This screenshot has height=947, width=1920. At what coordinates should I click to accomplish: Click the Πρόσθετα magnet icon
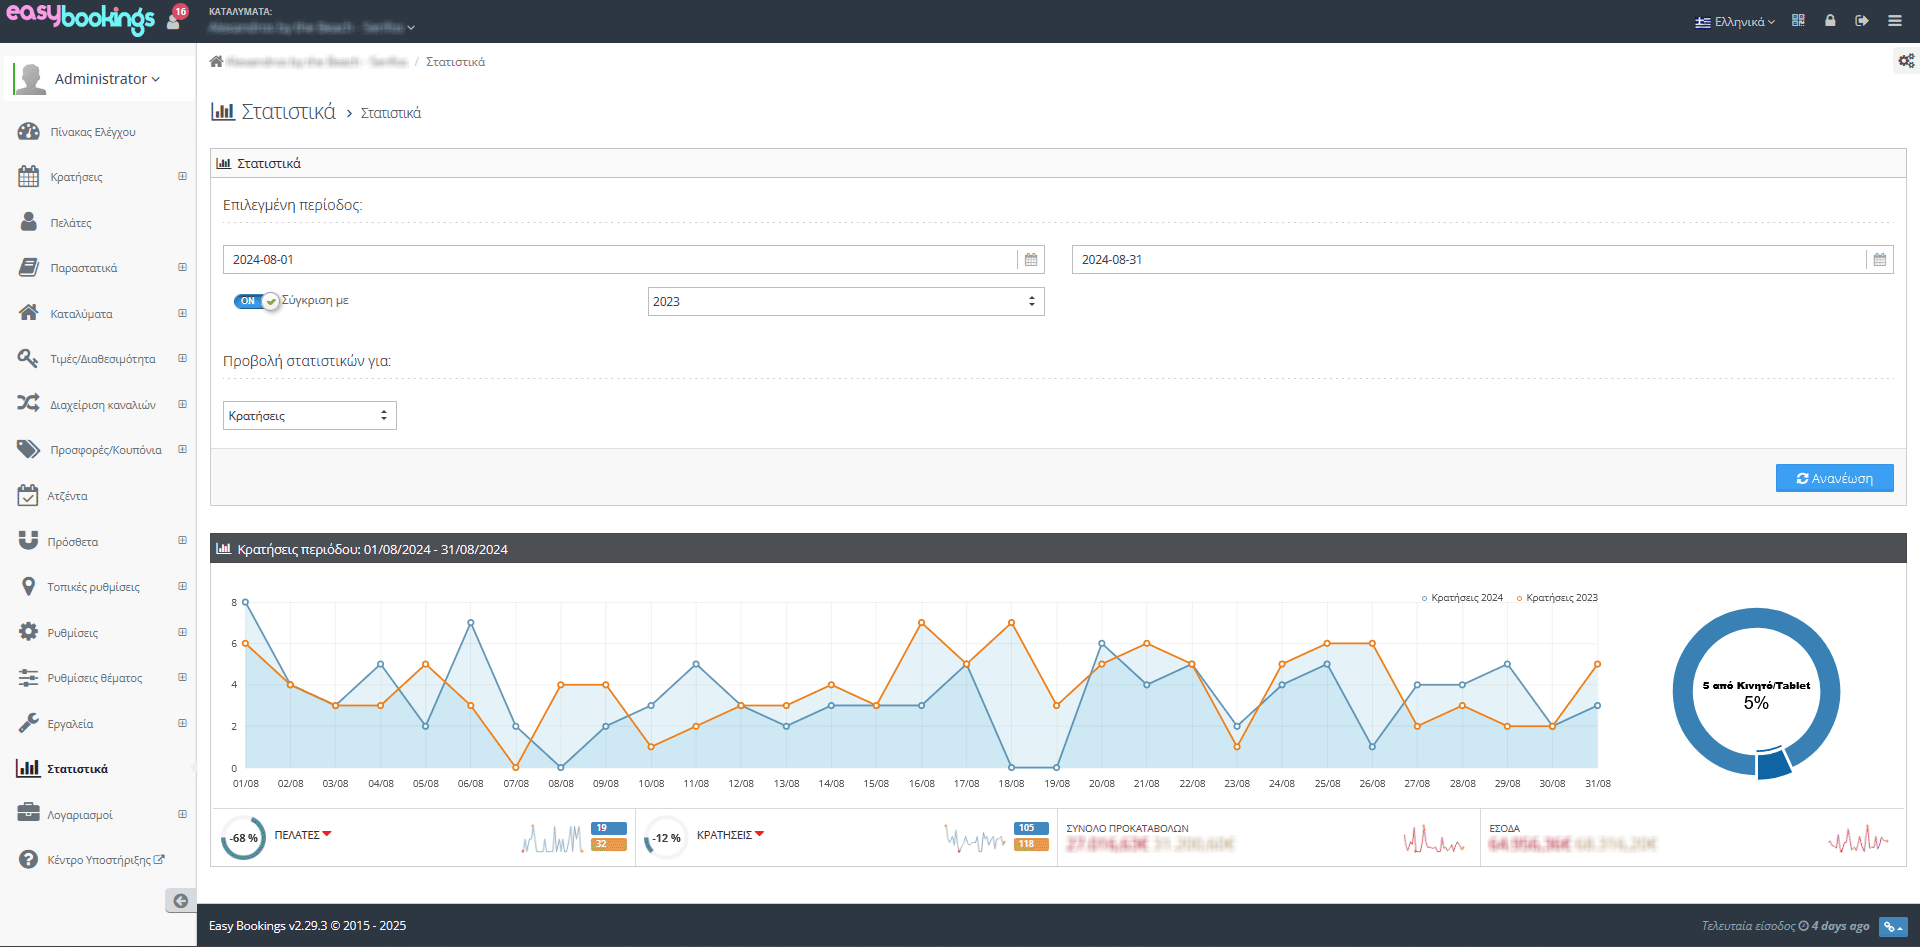28,541
